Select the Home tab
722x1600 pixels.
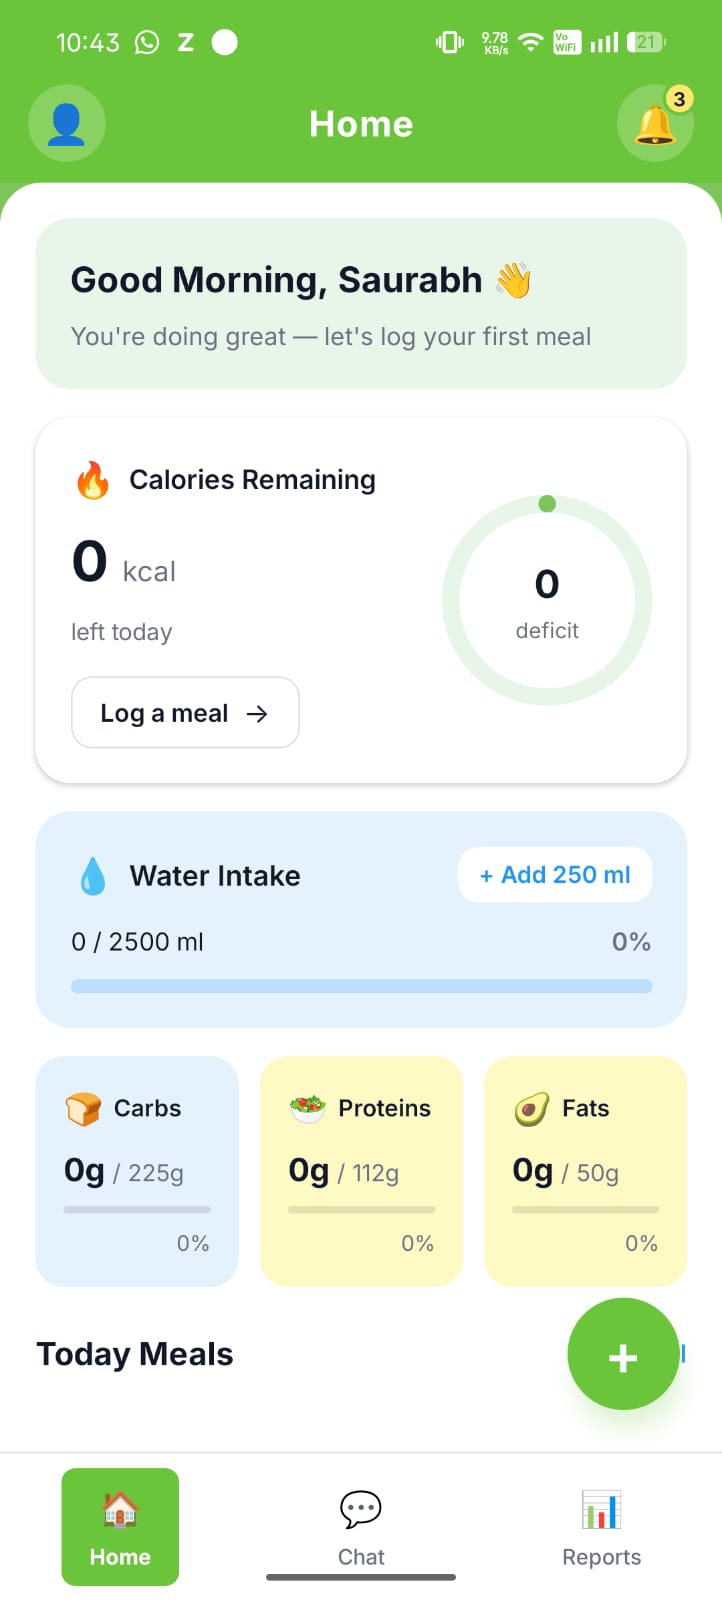(120, 1527)
